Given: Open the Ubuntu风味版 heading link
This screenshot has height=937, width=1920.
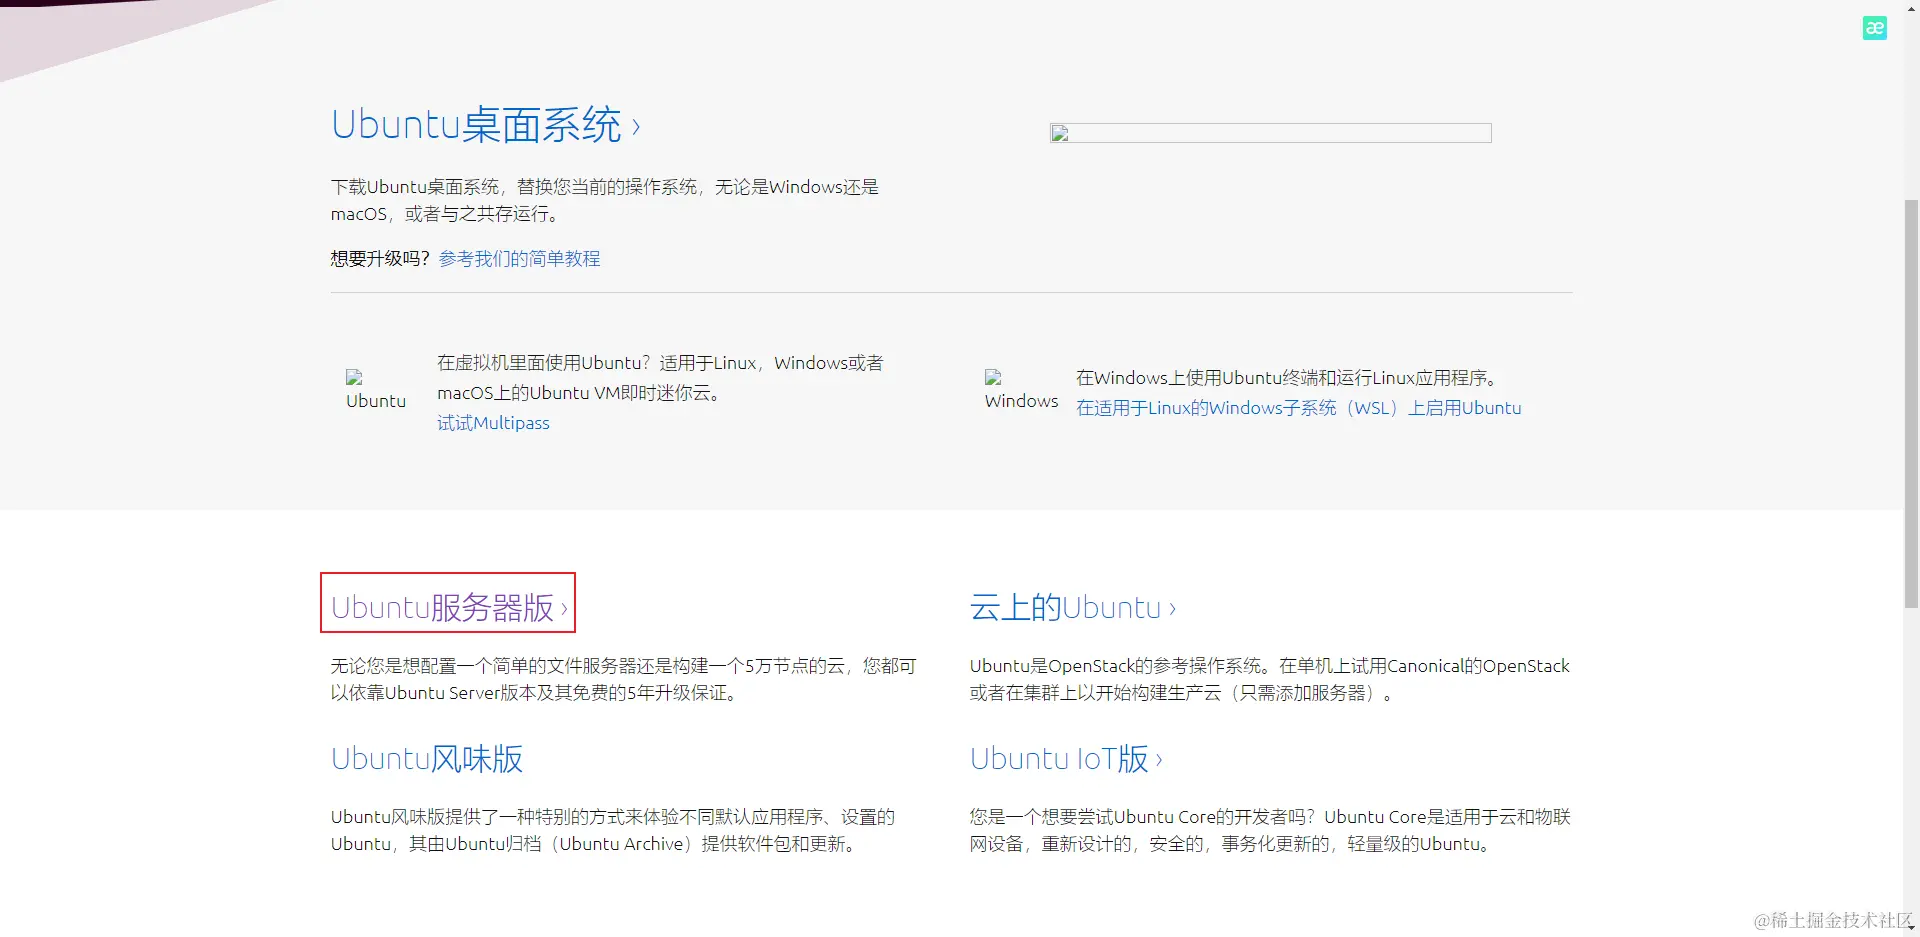Looking at the screenshot, I should point(427,758).
